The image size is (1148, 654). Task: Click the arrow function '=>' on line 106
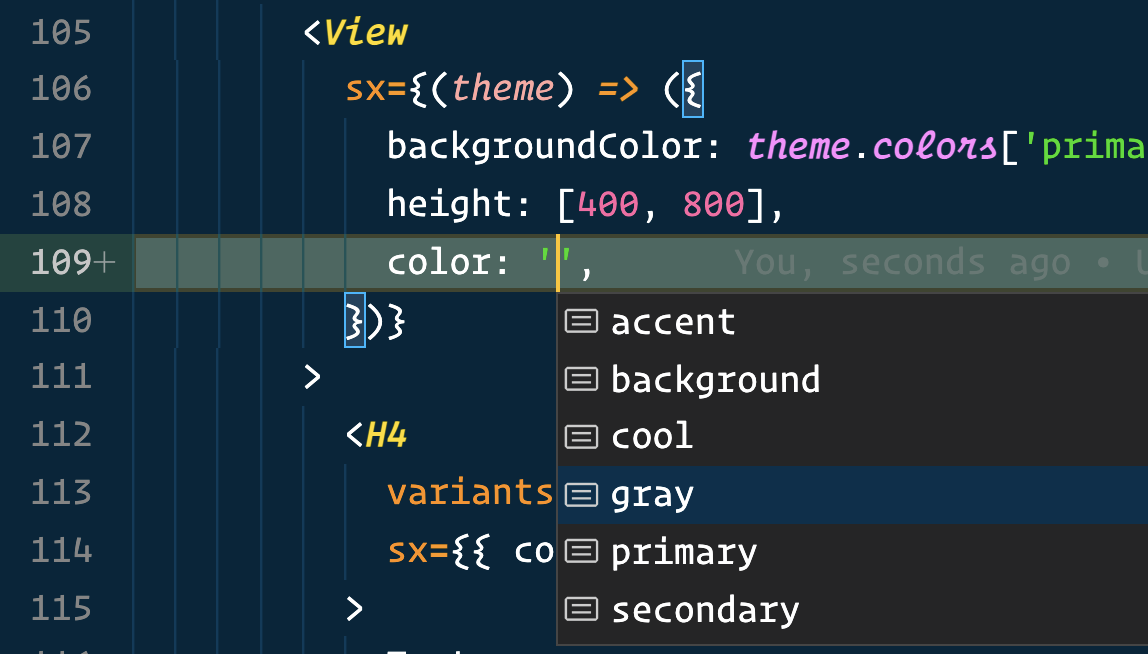coord(619,89)
